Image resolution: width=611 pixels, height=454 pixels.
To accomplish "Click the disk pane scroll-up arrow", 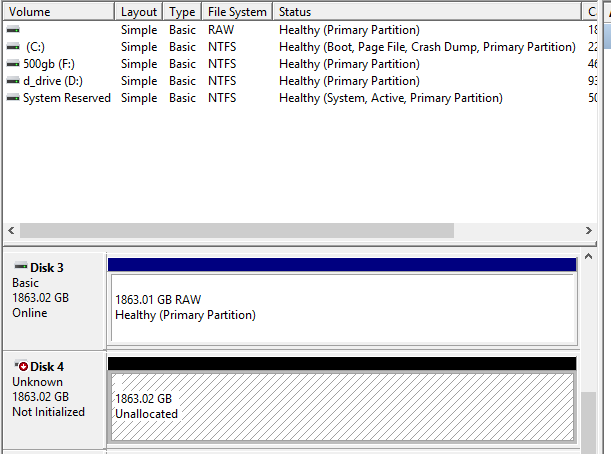I will tap(588, 256).
